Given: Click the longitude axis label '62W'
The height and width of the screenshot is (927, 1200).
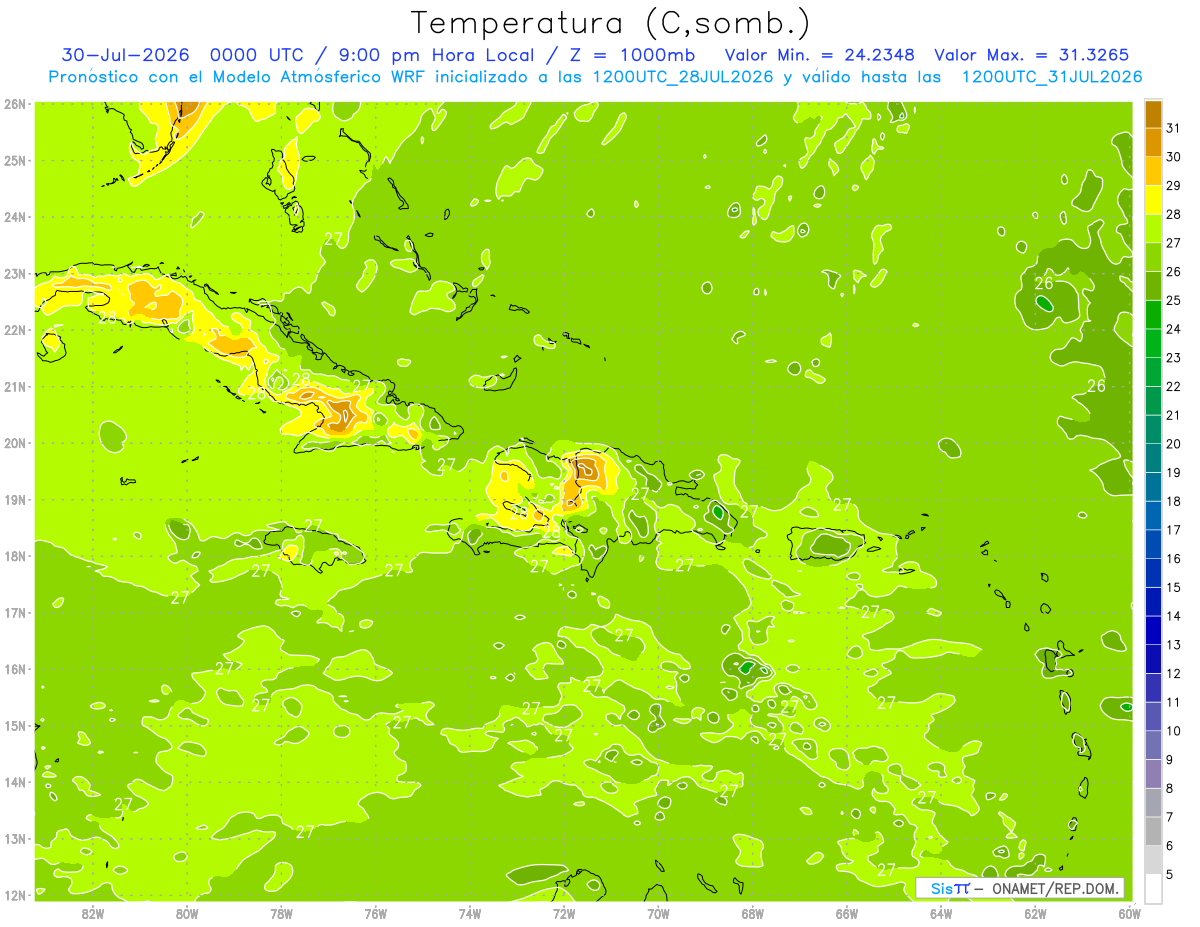Looking at the screenshot, I should click(1034, 913).
